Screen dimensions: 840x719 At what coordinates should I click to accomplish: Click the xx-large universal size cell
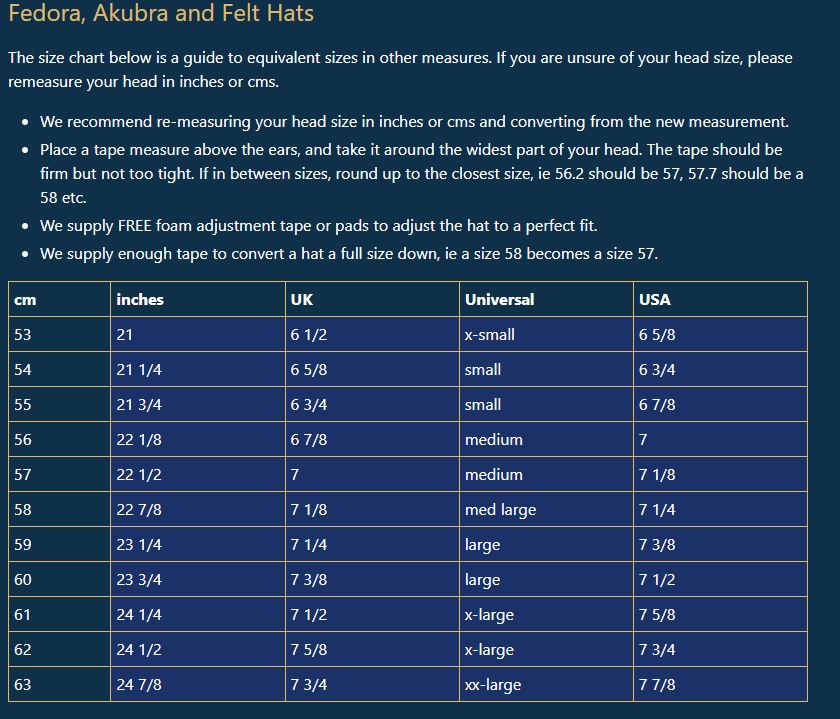coord(546,684)
